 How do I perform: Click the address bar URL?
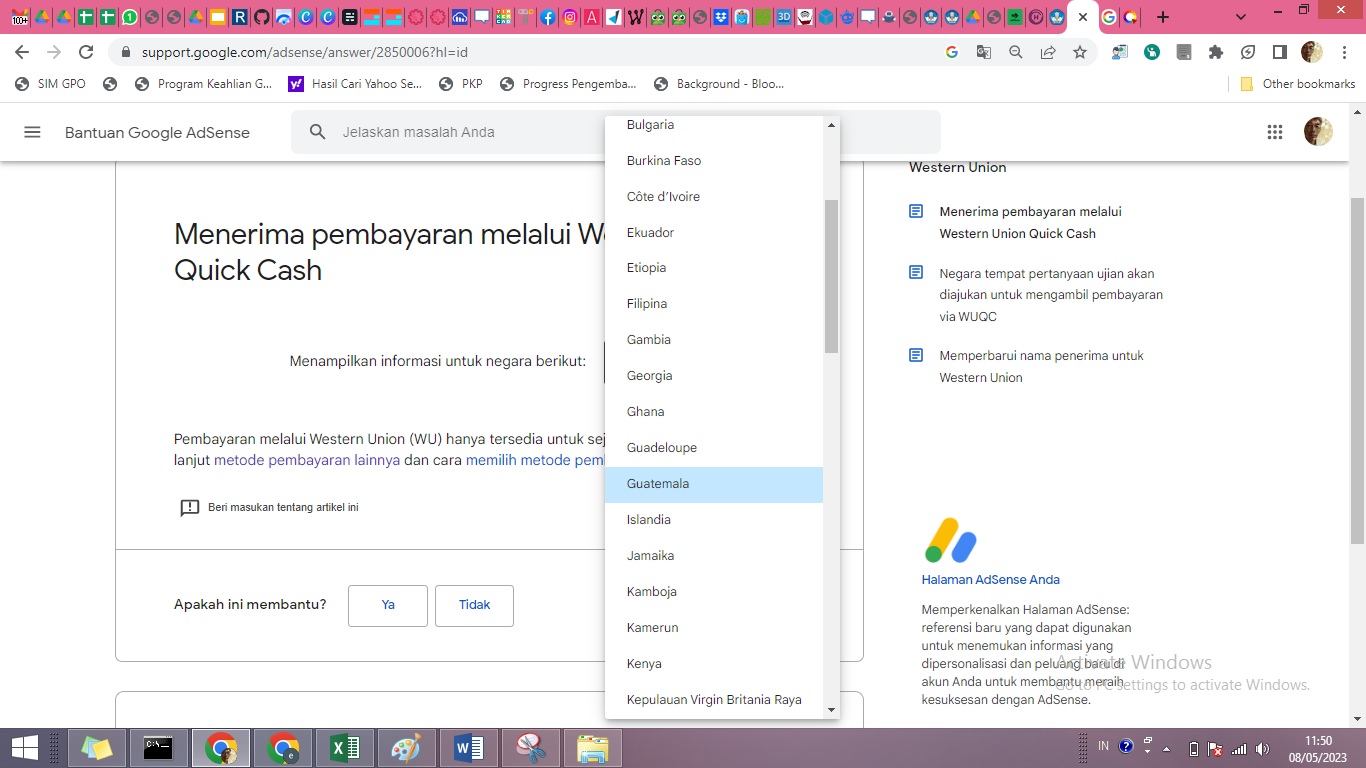pos(305,52)
